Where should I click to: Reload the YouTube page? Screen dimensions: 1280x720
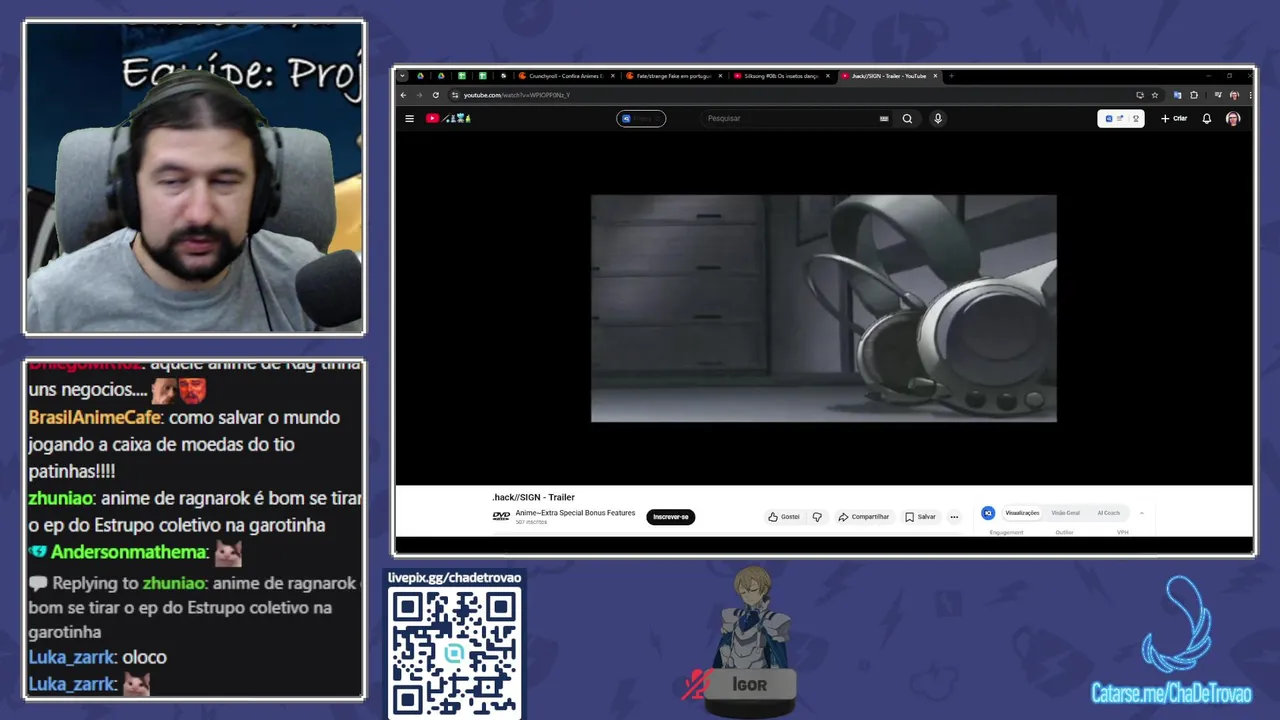(x=435, y=95)
